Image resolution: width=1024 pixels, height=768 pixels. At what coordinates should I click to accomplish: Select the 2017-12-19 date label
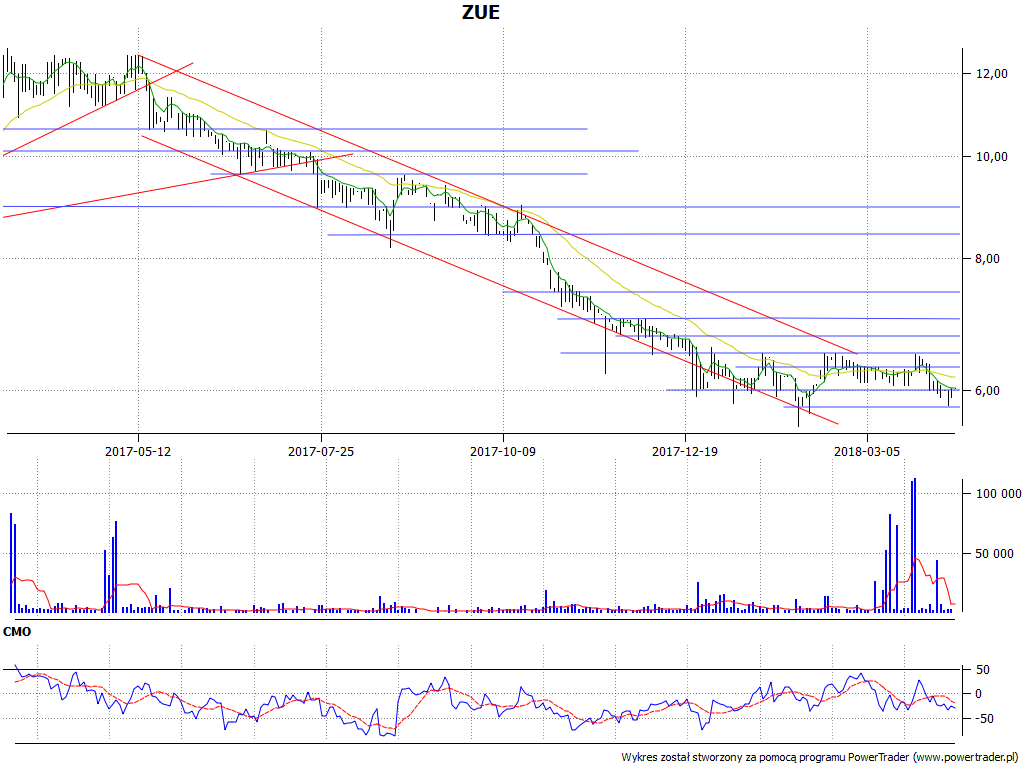pos(685,451)
